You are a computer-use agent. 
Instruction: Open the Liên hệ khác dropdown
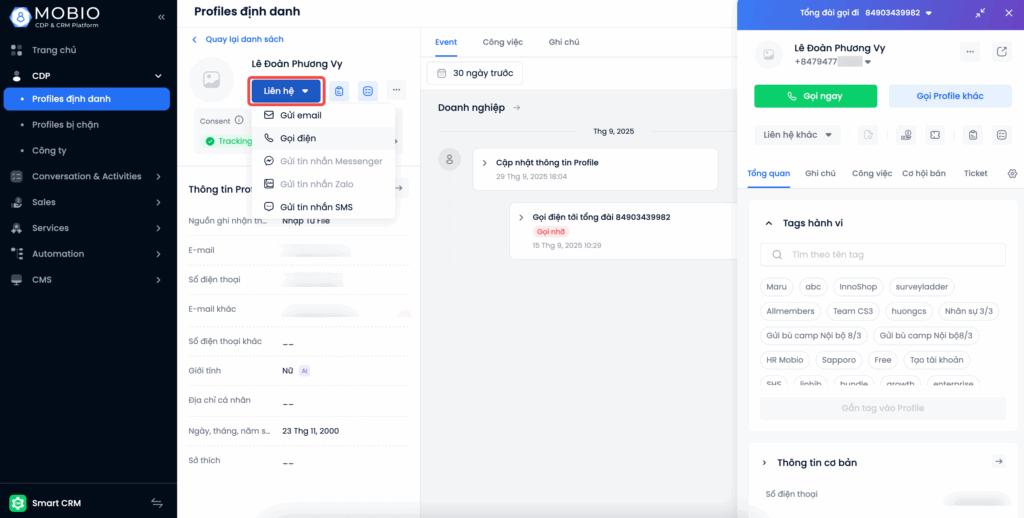tap(801, 135)
